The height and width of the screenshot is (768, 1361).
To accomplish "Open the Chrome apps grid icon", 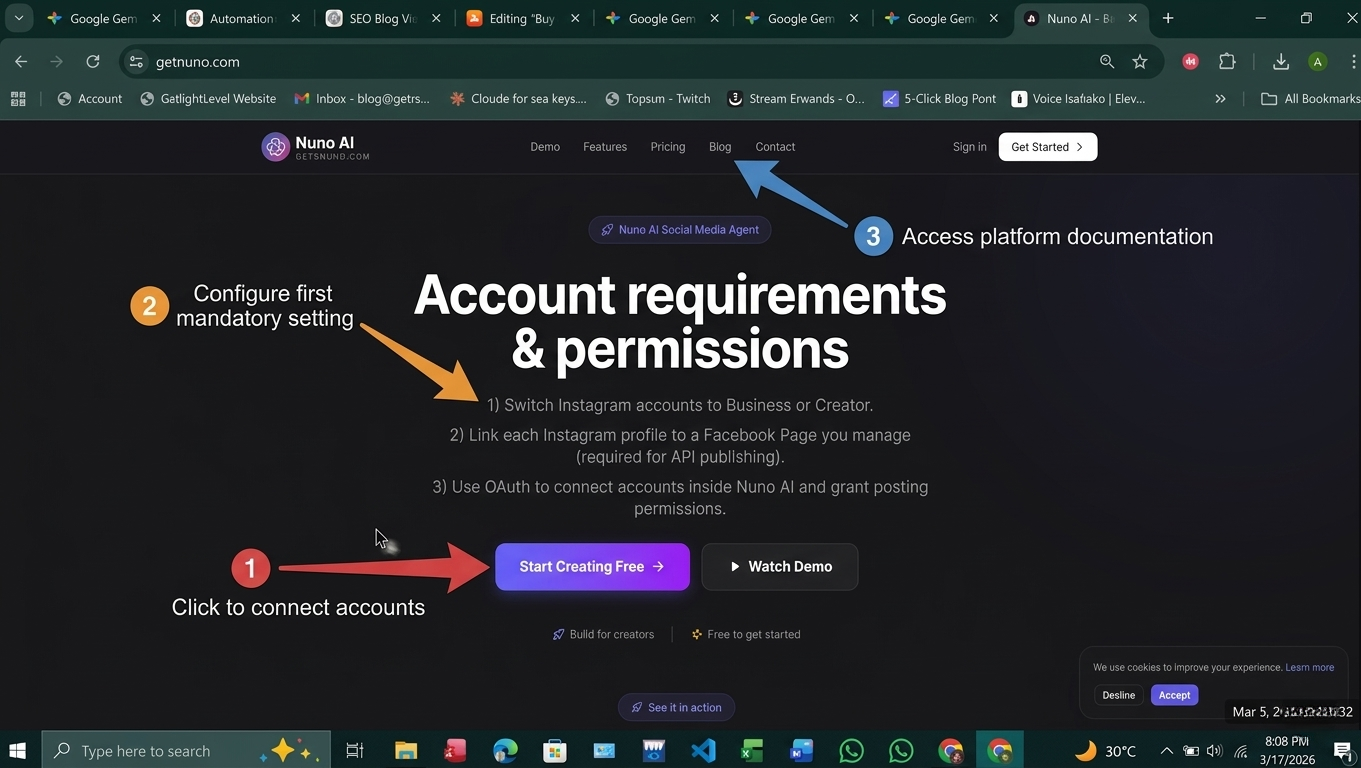I will click(18, 98).
